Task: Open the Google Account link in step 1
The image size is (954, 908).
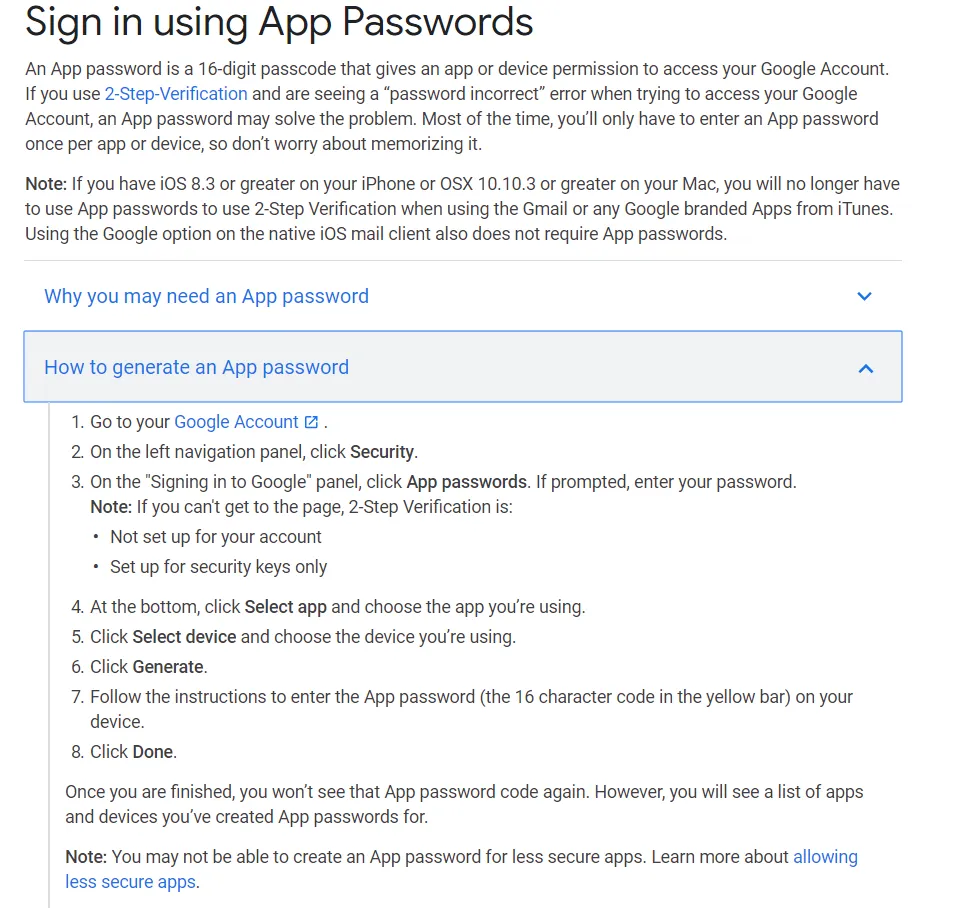Action: 236,422
